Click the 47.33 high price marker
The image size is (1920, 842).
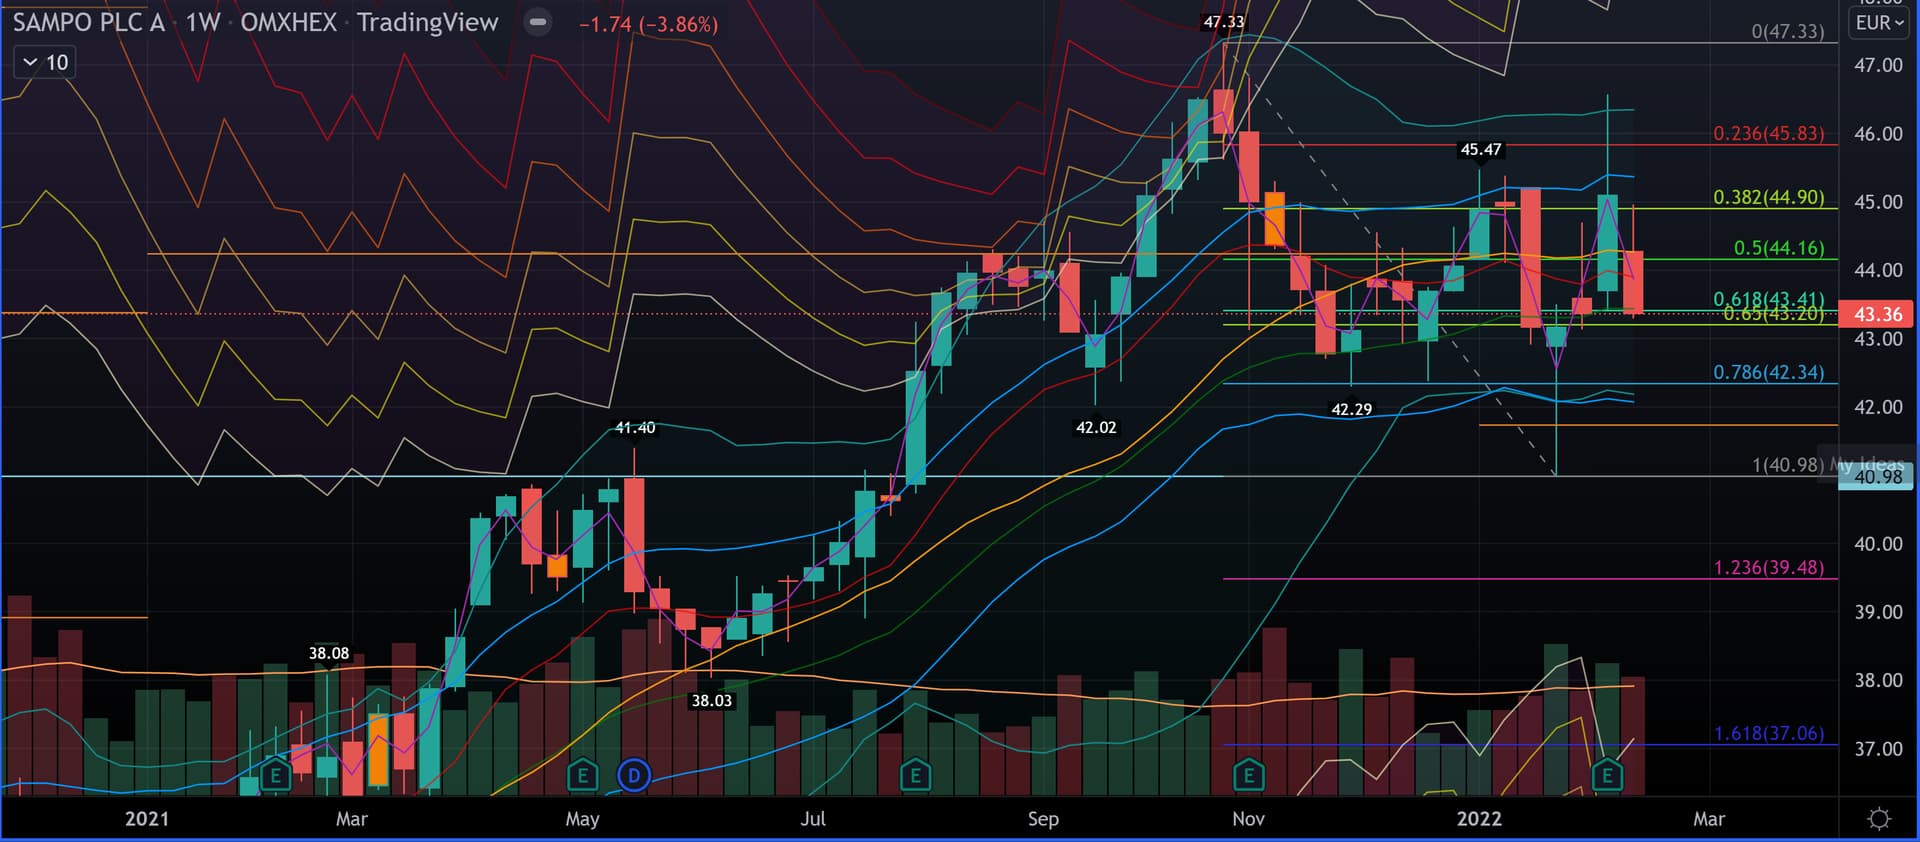click(1224, 22)
